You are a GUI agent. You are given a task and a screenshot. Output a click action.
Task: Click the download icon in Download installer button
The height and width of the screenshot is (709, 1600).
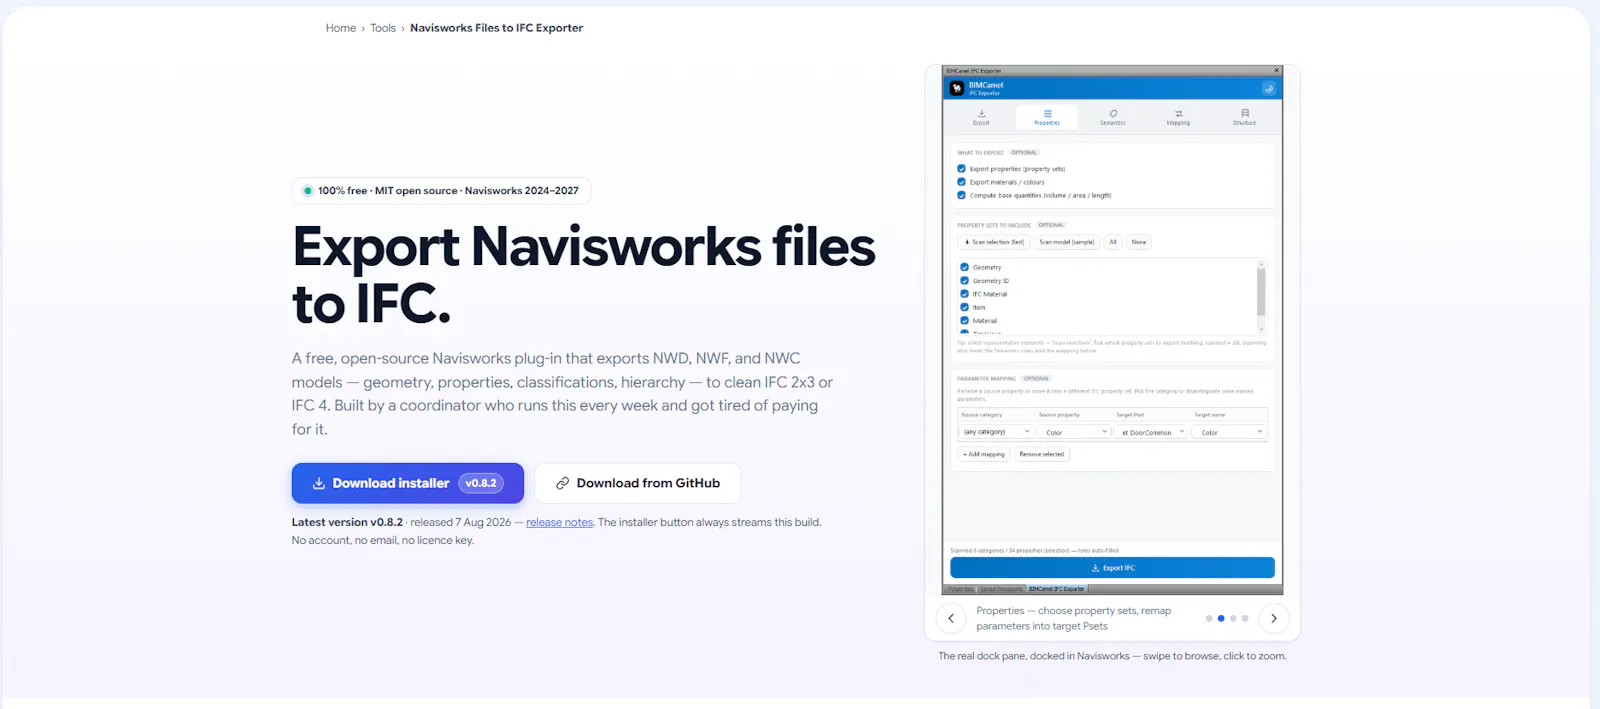pyautogui.click(x=318, y=483)
